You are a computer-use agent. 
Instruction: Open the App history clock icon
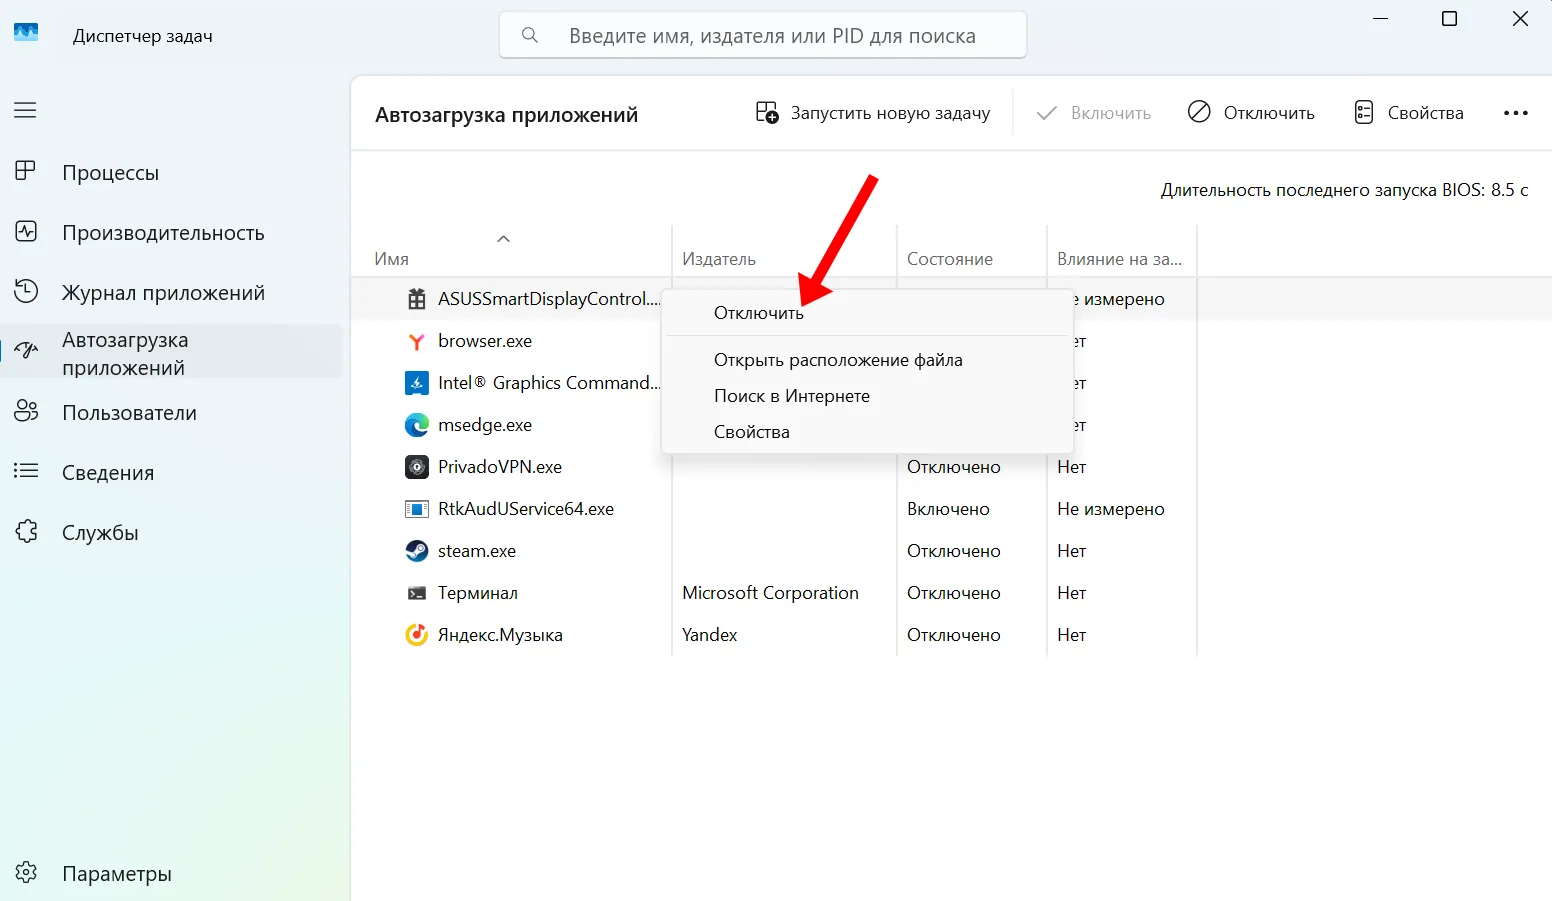click(x=26, y=292)
